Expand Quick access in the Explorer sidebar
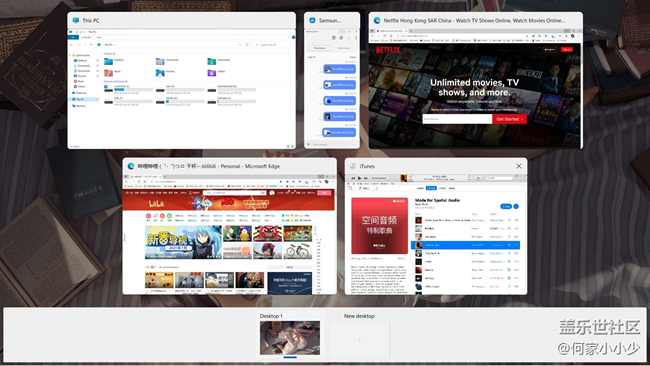The image size is (650, 366). coord(70,55)
